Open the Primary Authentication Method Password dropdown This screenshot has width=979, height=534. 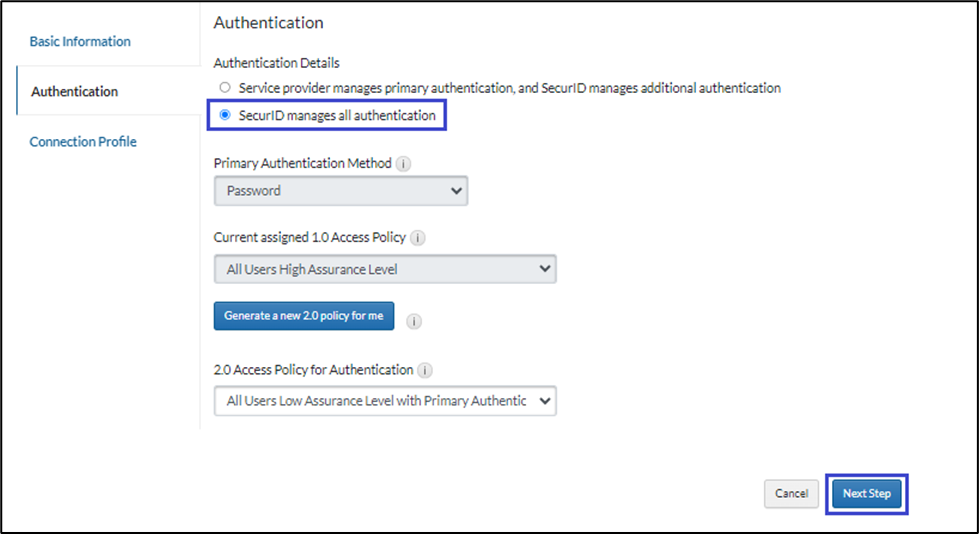point(341,190)
